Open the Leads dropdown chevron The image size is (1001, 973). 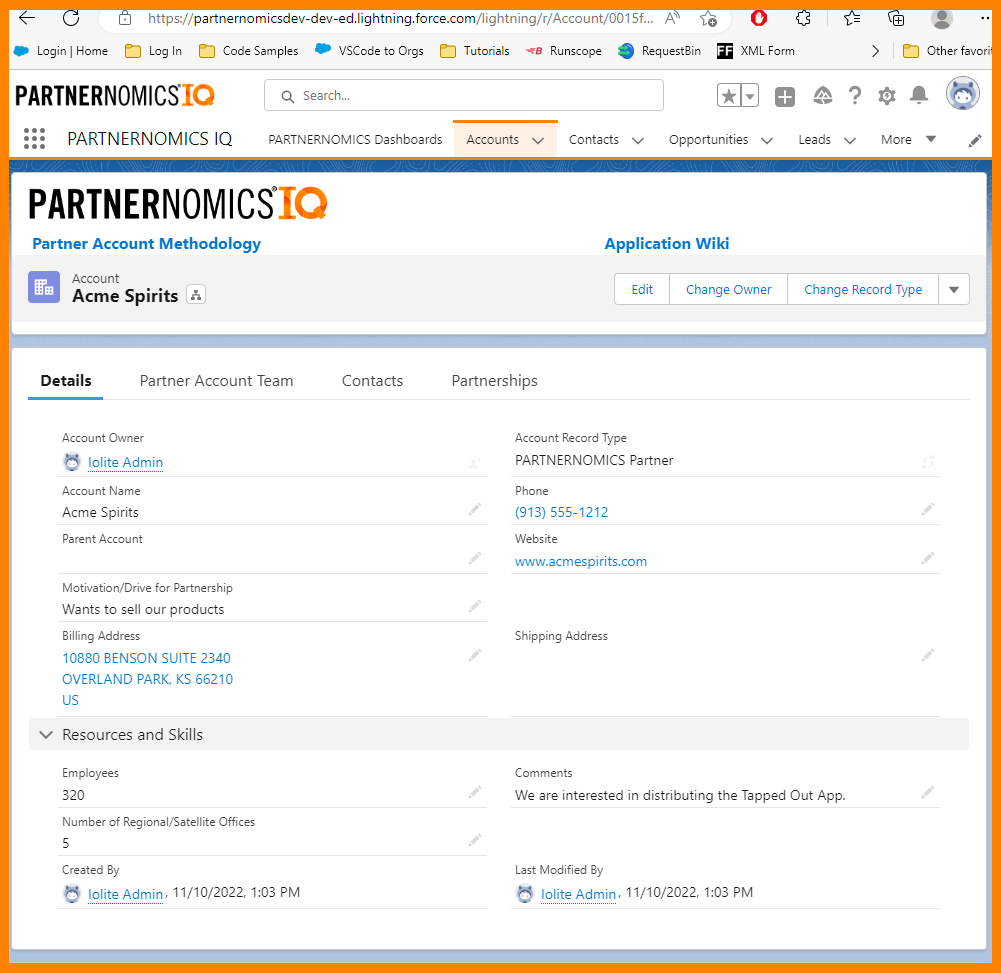point(850,140)
